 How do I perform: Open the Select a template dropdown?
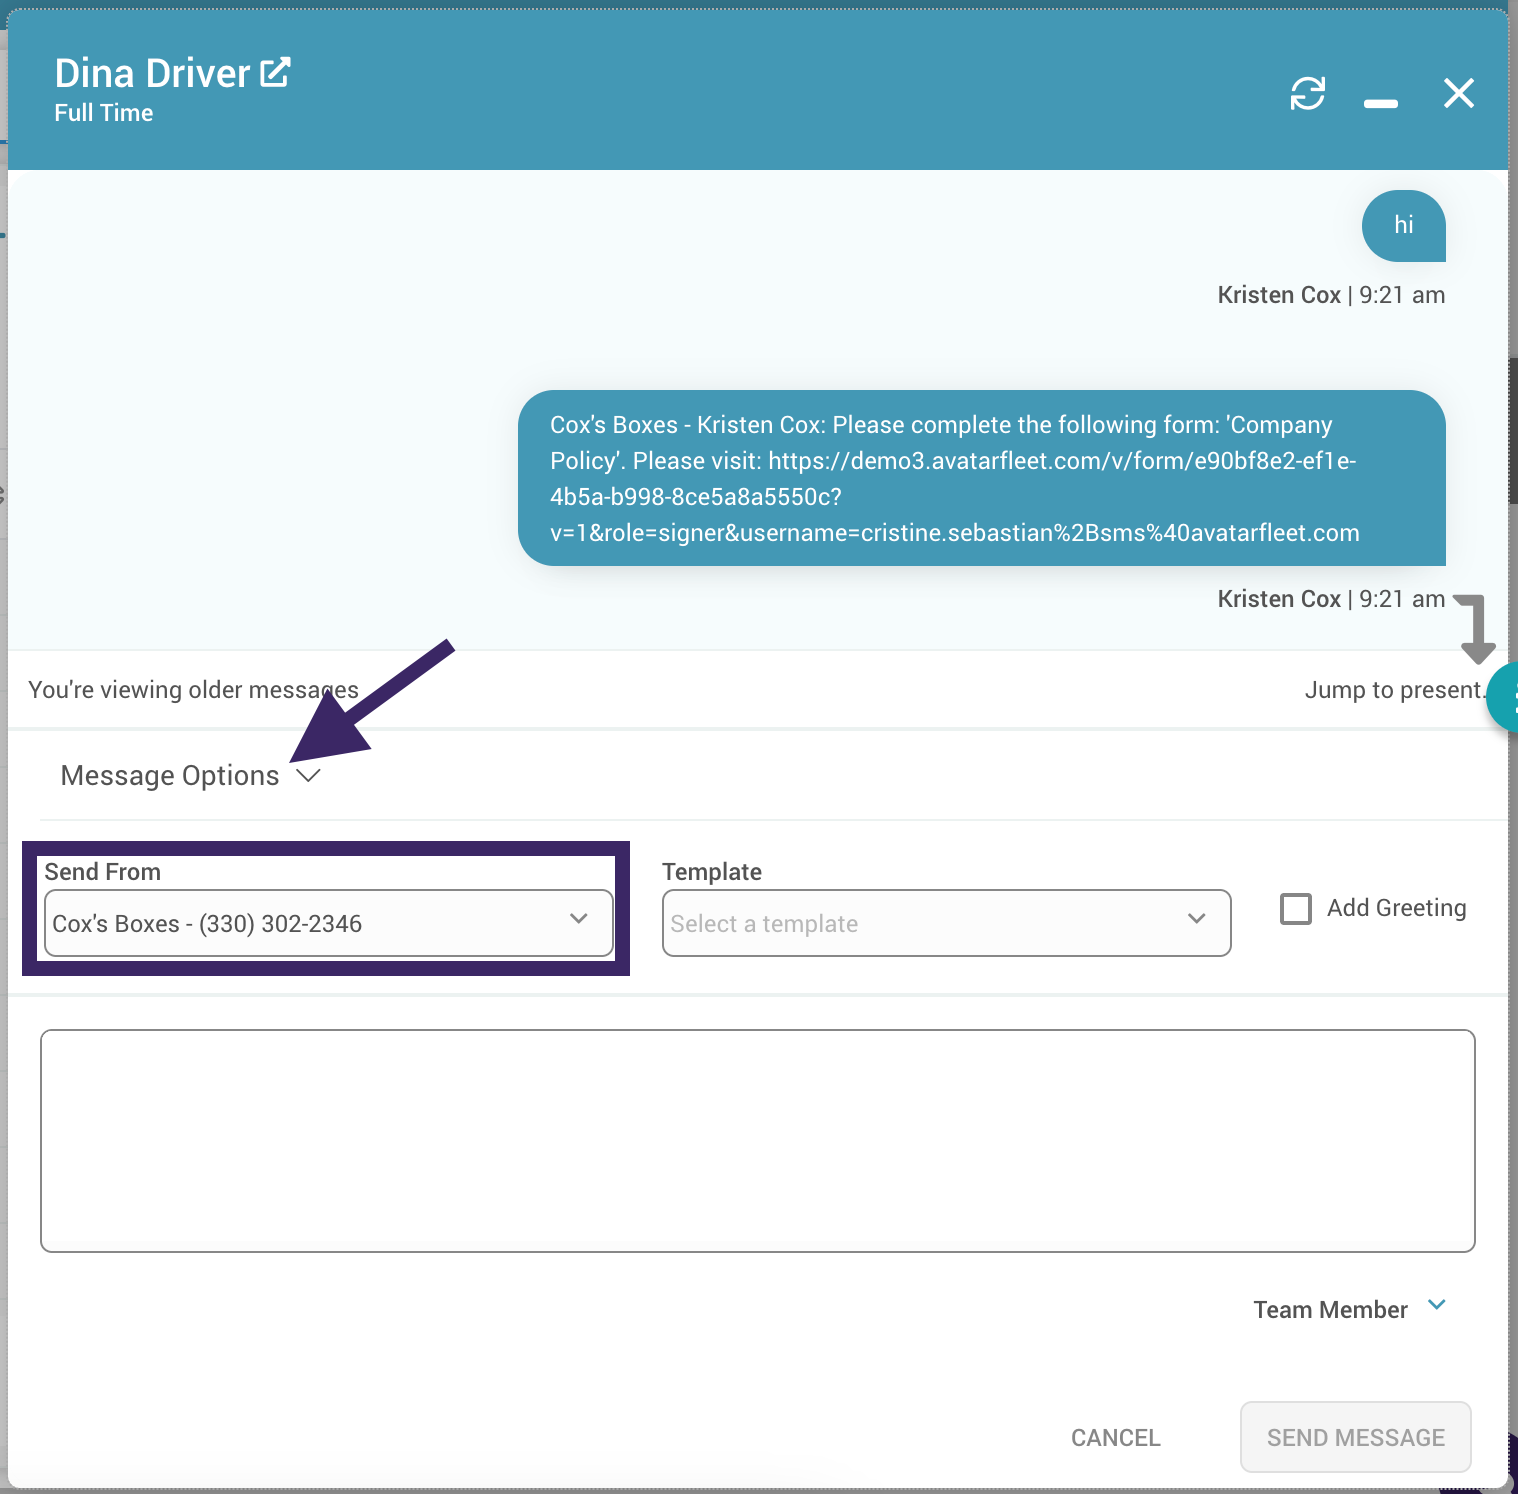point(945,923)
